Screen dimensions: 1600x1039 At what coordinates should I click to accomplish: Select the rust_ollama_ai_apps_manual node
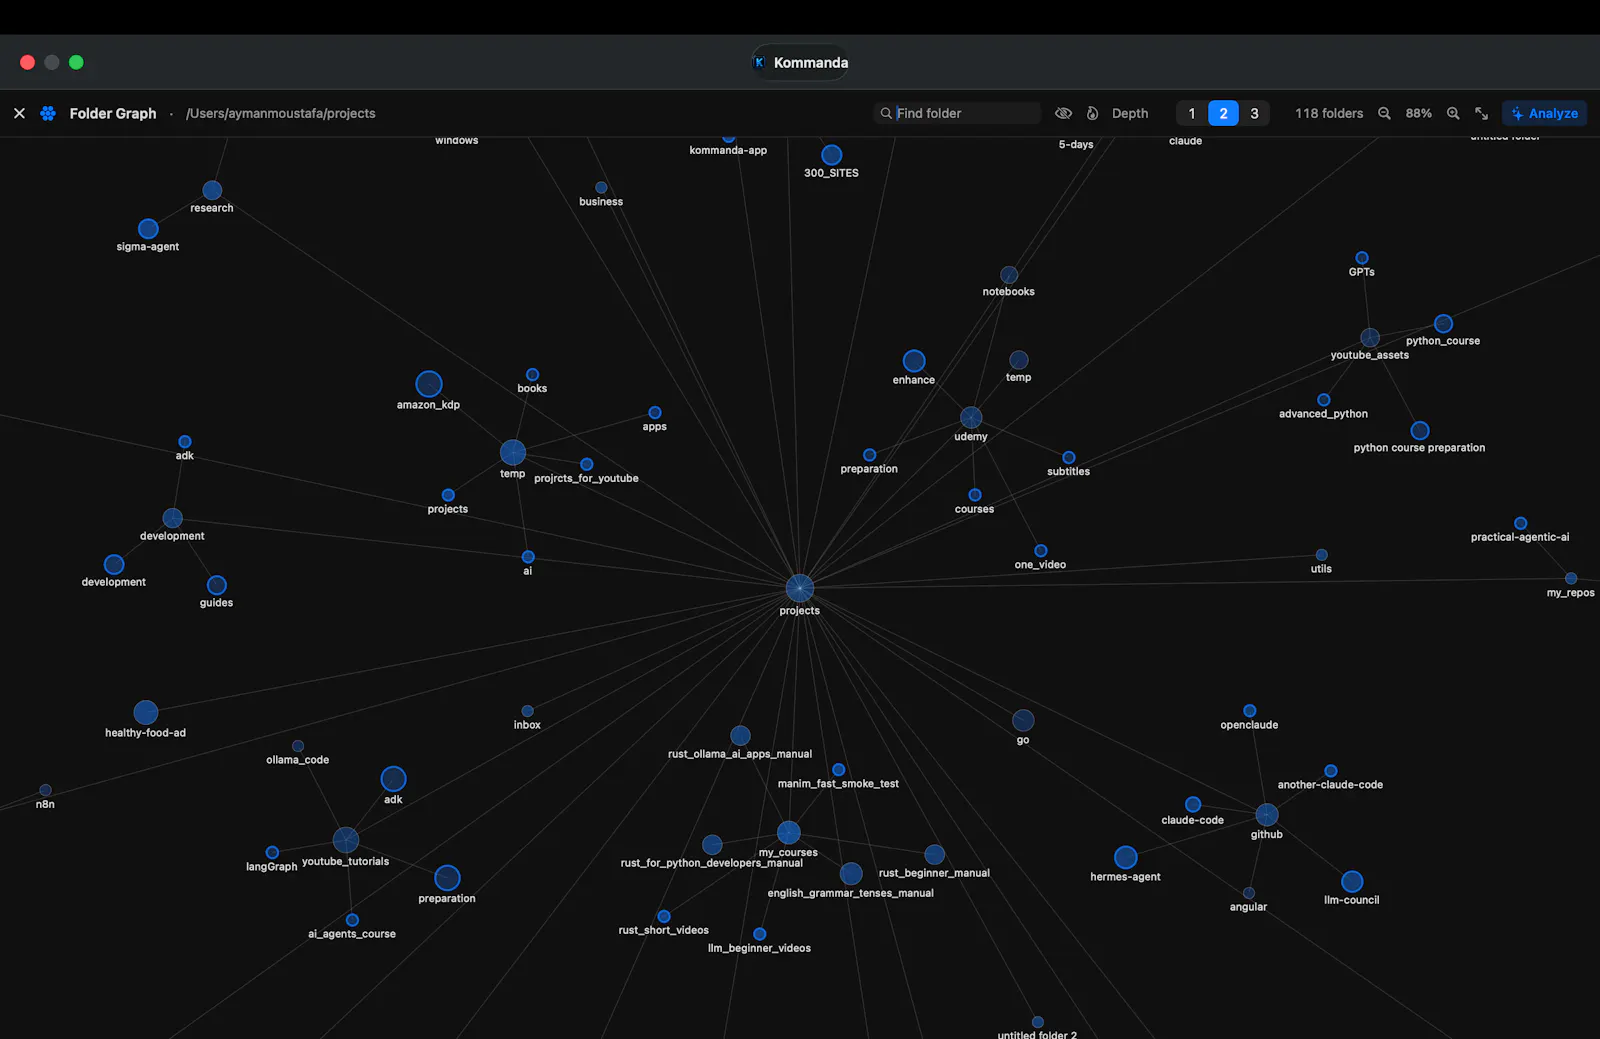[x=740, y=736]
